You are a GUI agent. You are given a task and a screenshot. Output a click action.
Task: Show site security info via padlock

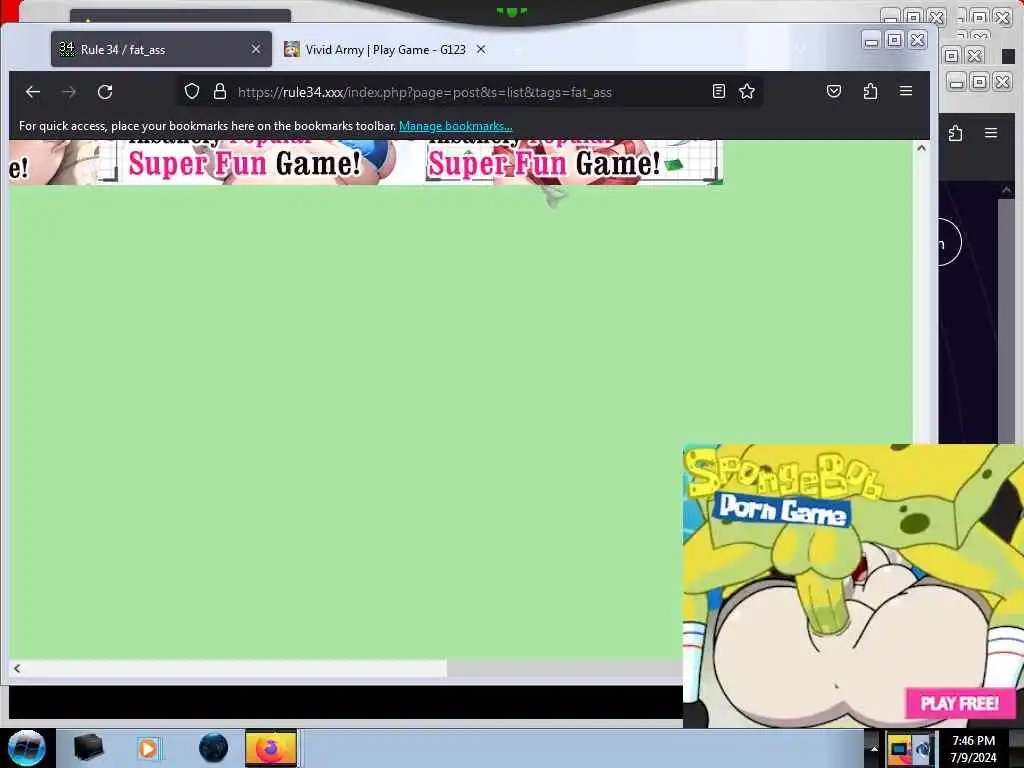click(x=220, y=91)
